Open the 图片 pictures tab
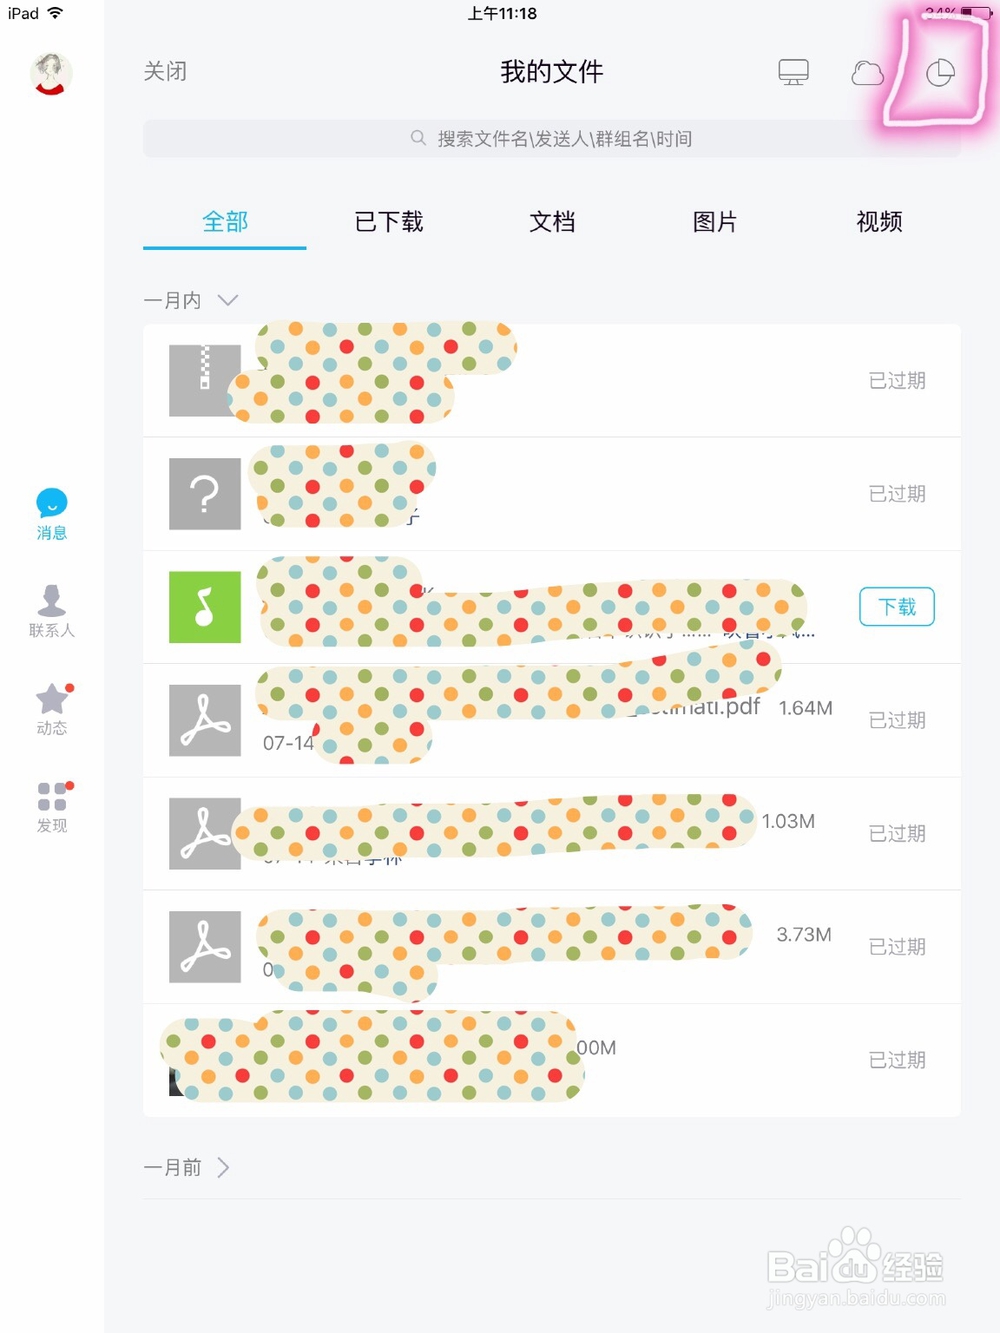Image resolution: width=1000 pixels, height=1333 pixels. 714,222
